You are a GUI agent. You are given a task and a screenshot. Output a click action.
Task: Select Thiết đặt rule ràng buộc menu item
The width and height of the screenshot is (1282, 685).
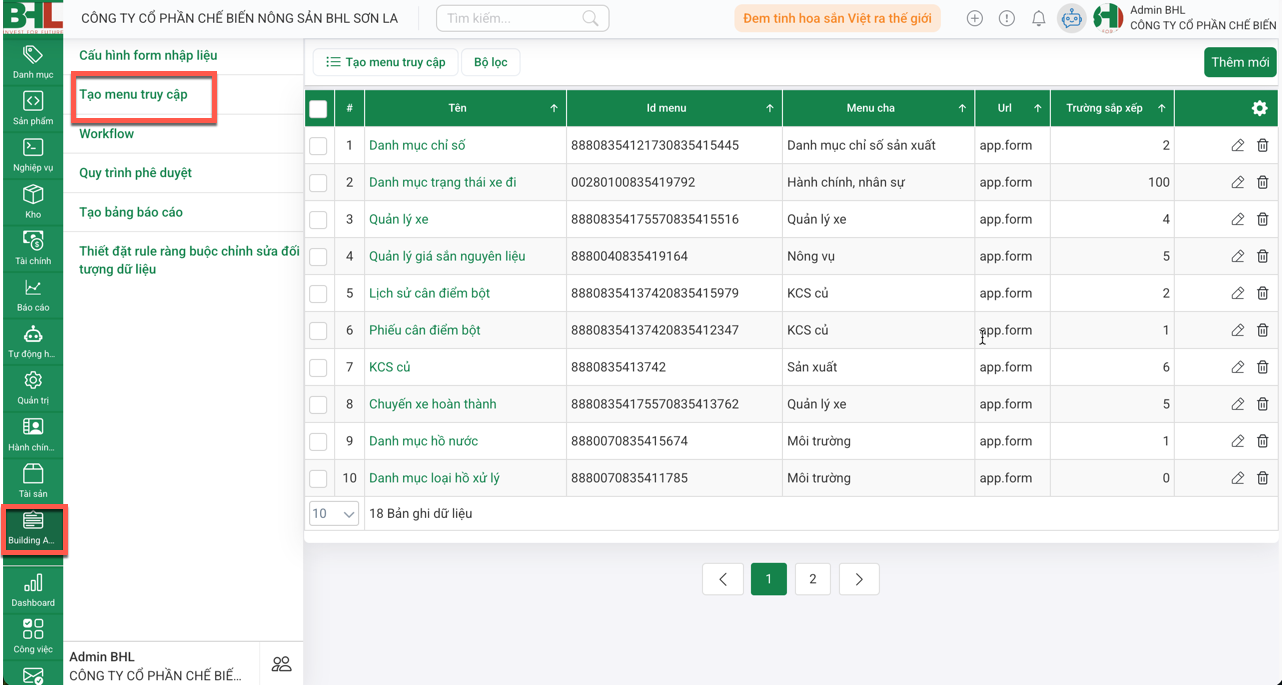tap(189, 260)
